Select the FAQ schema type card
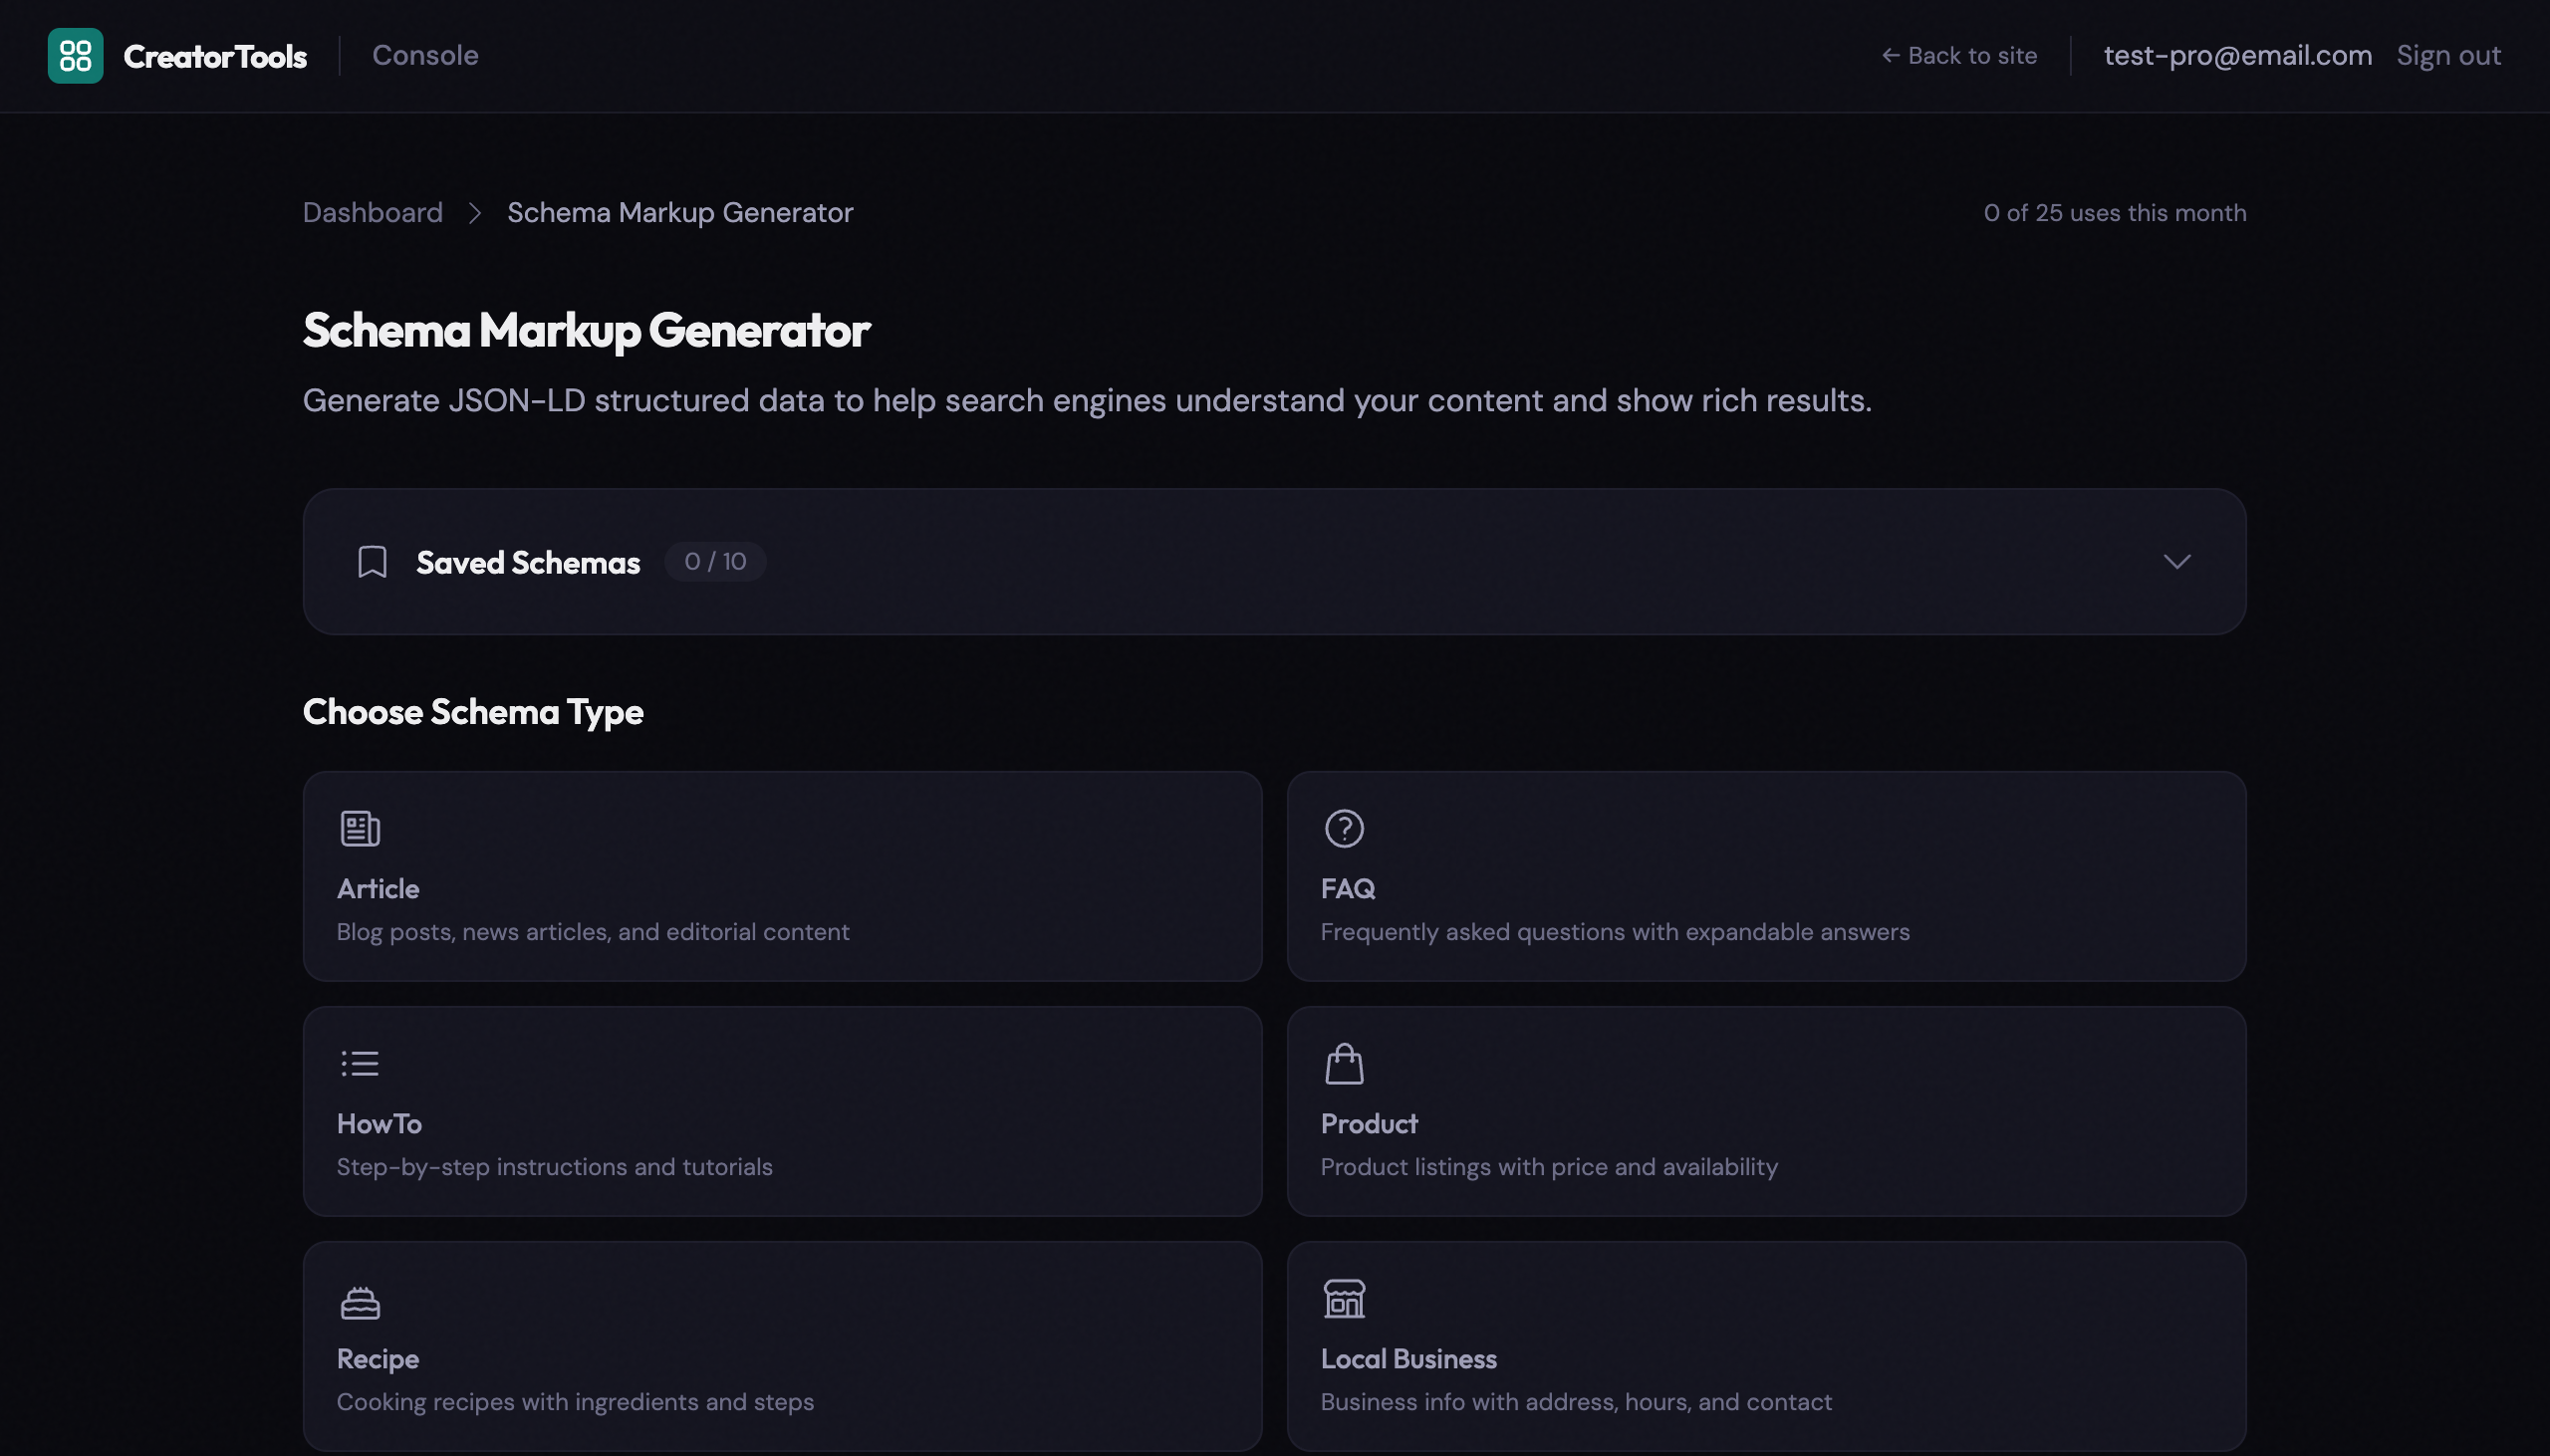2550x1456 pixels. pyautogui.click(x=1766, y=875)
